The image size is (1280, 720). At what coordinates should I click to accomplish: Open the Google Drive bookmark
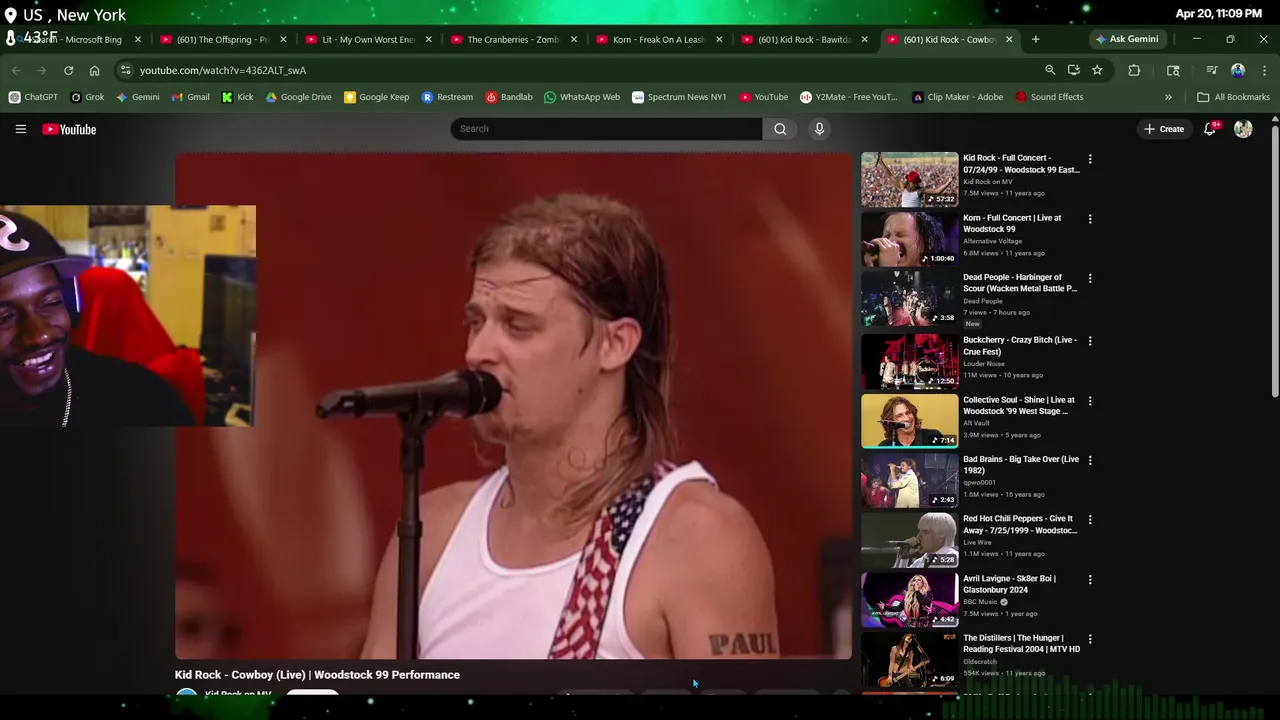click(298, 97)
